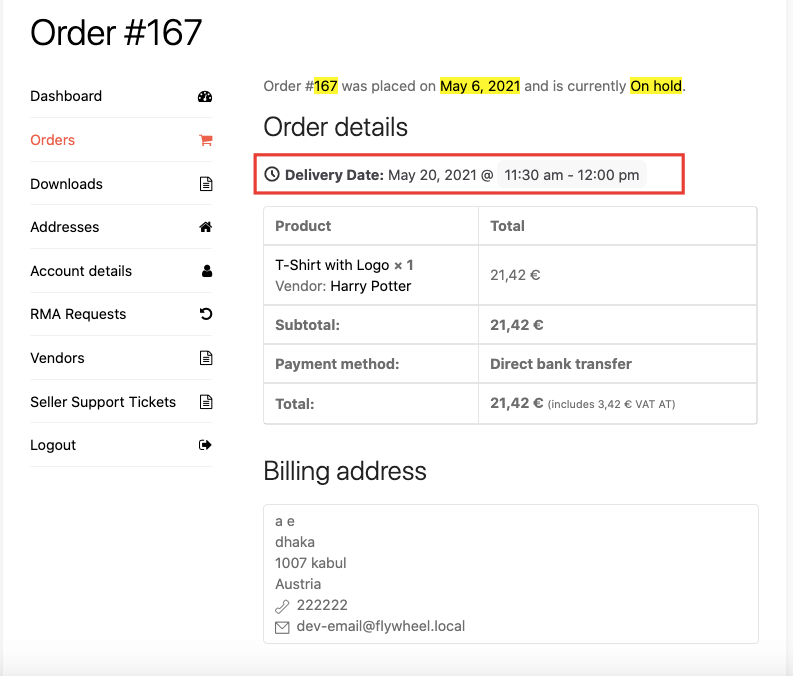Click the Vendors document icon

tap(206, 358)
